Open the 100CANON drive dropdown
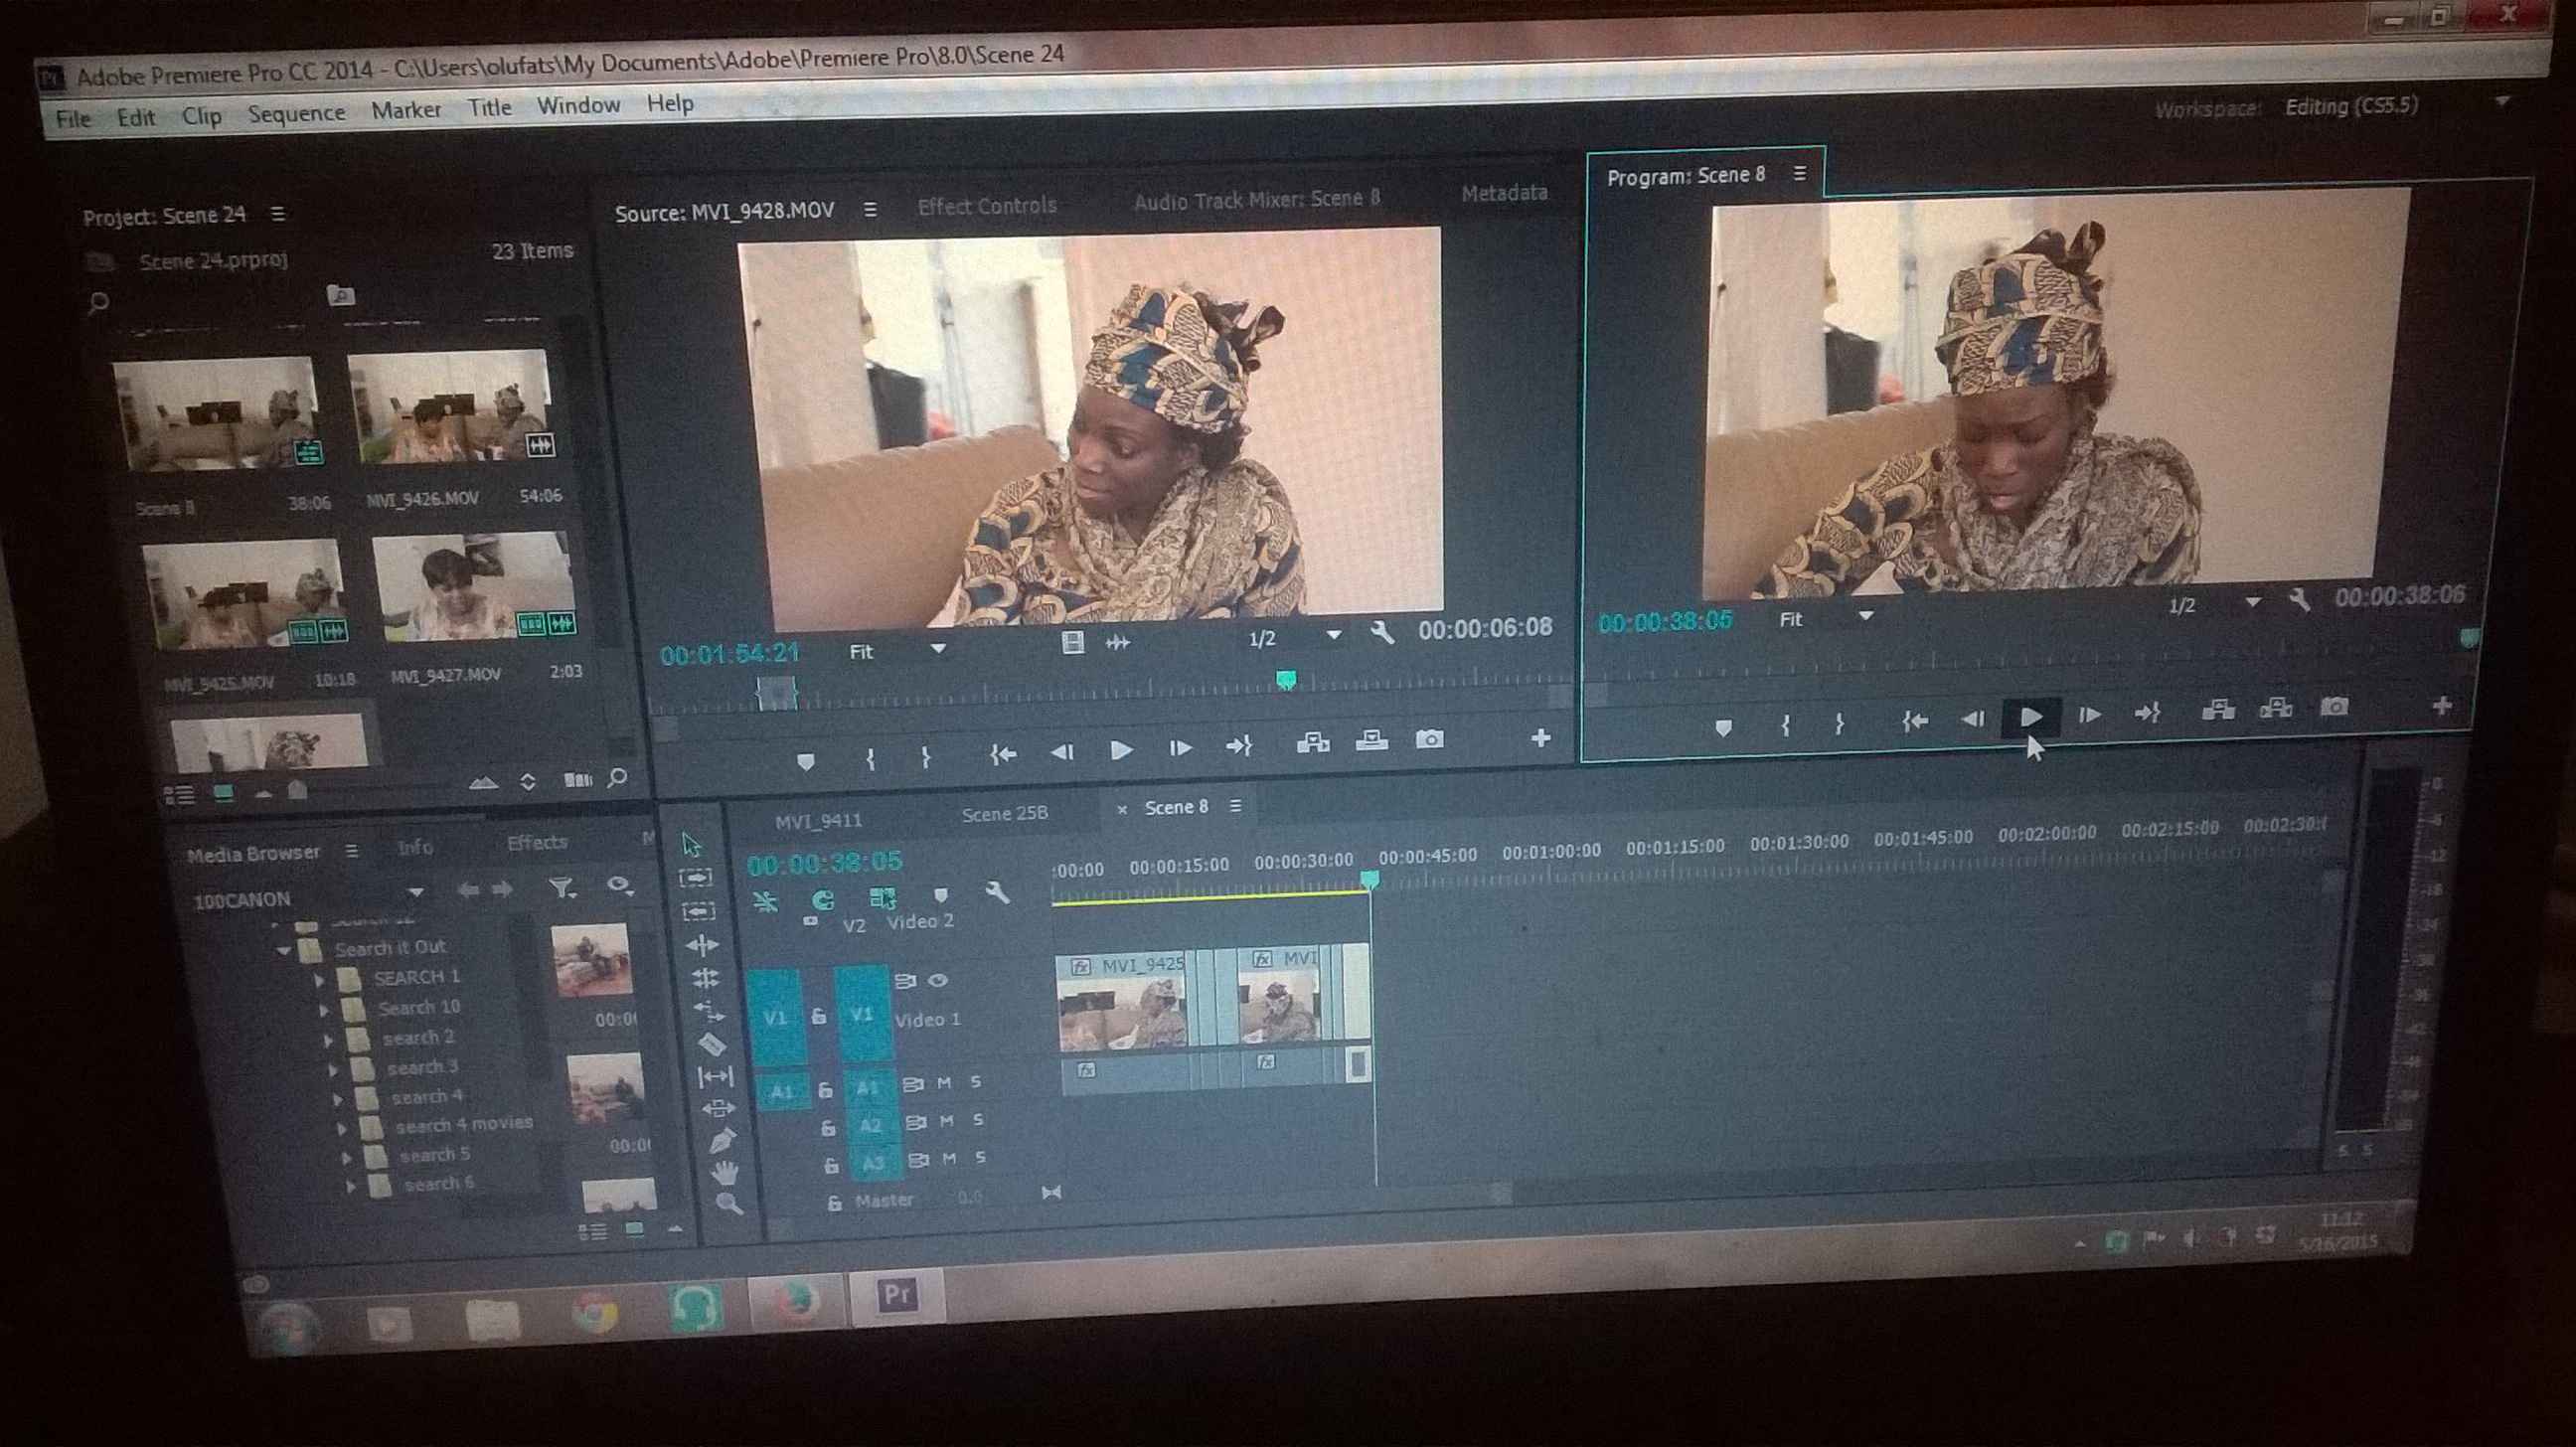 point(415,892)
